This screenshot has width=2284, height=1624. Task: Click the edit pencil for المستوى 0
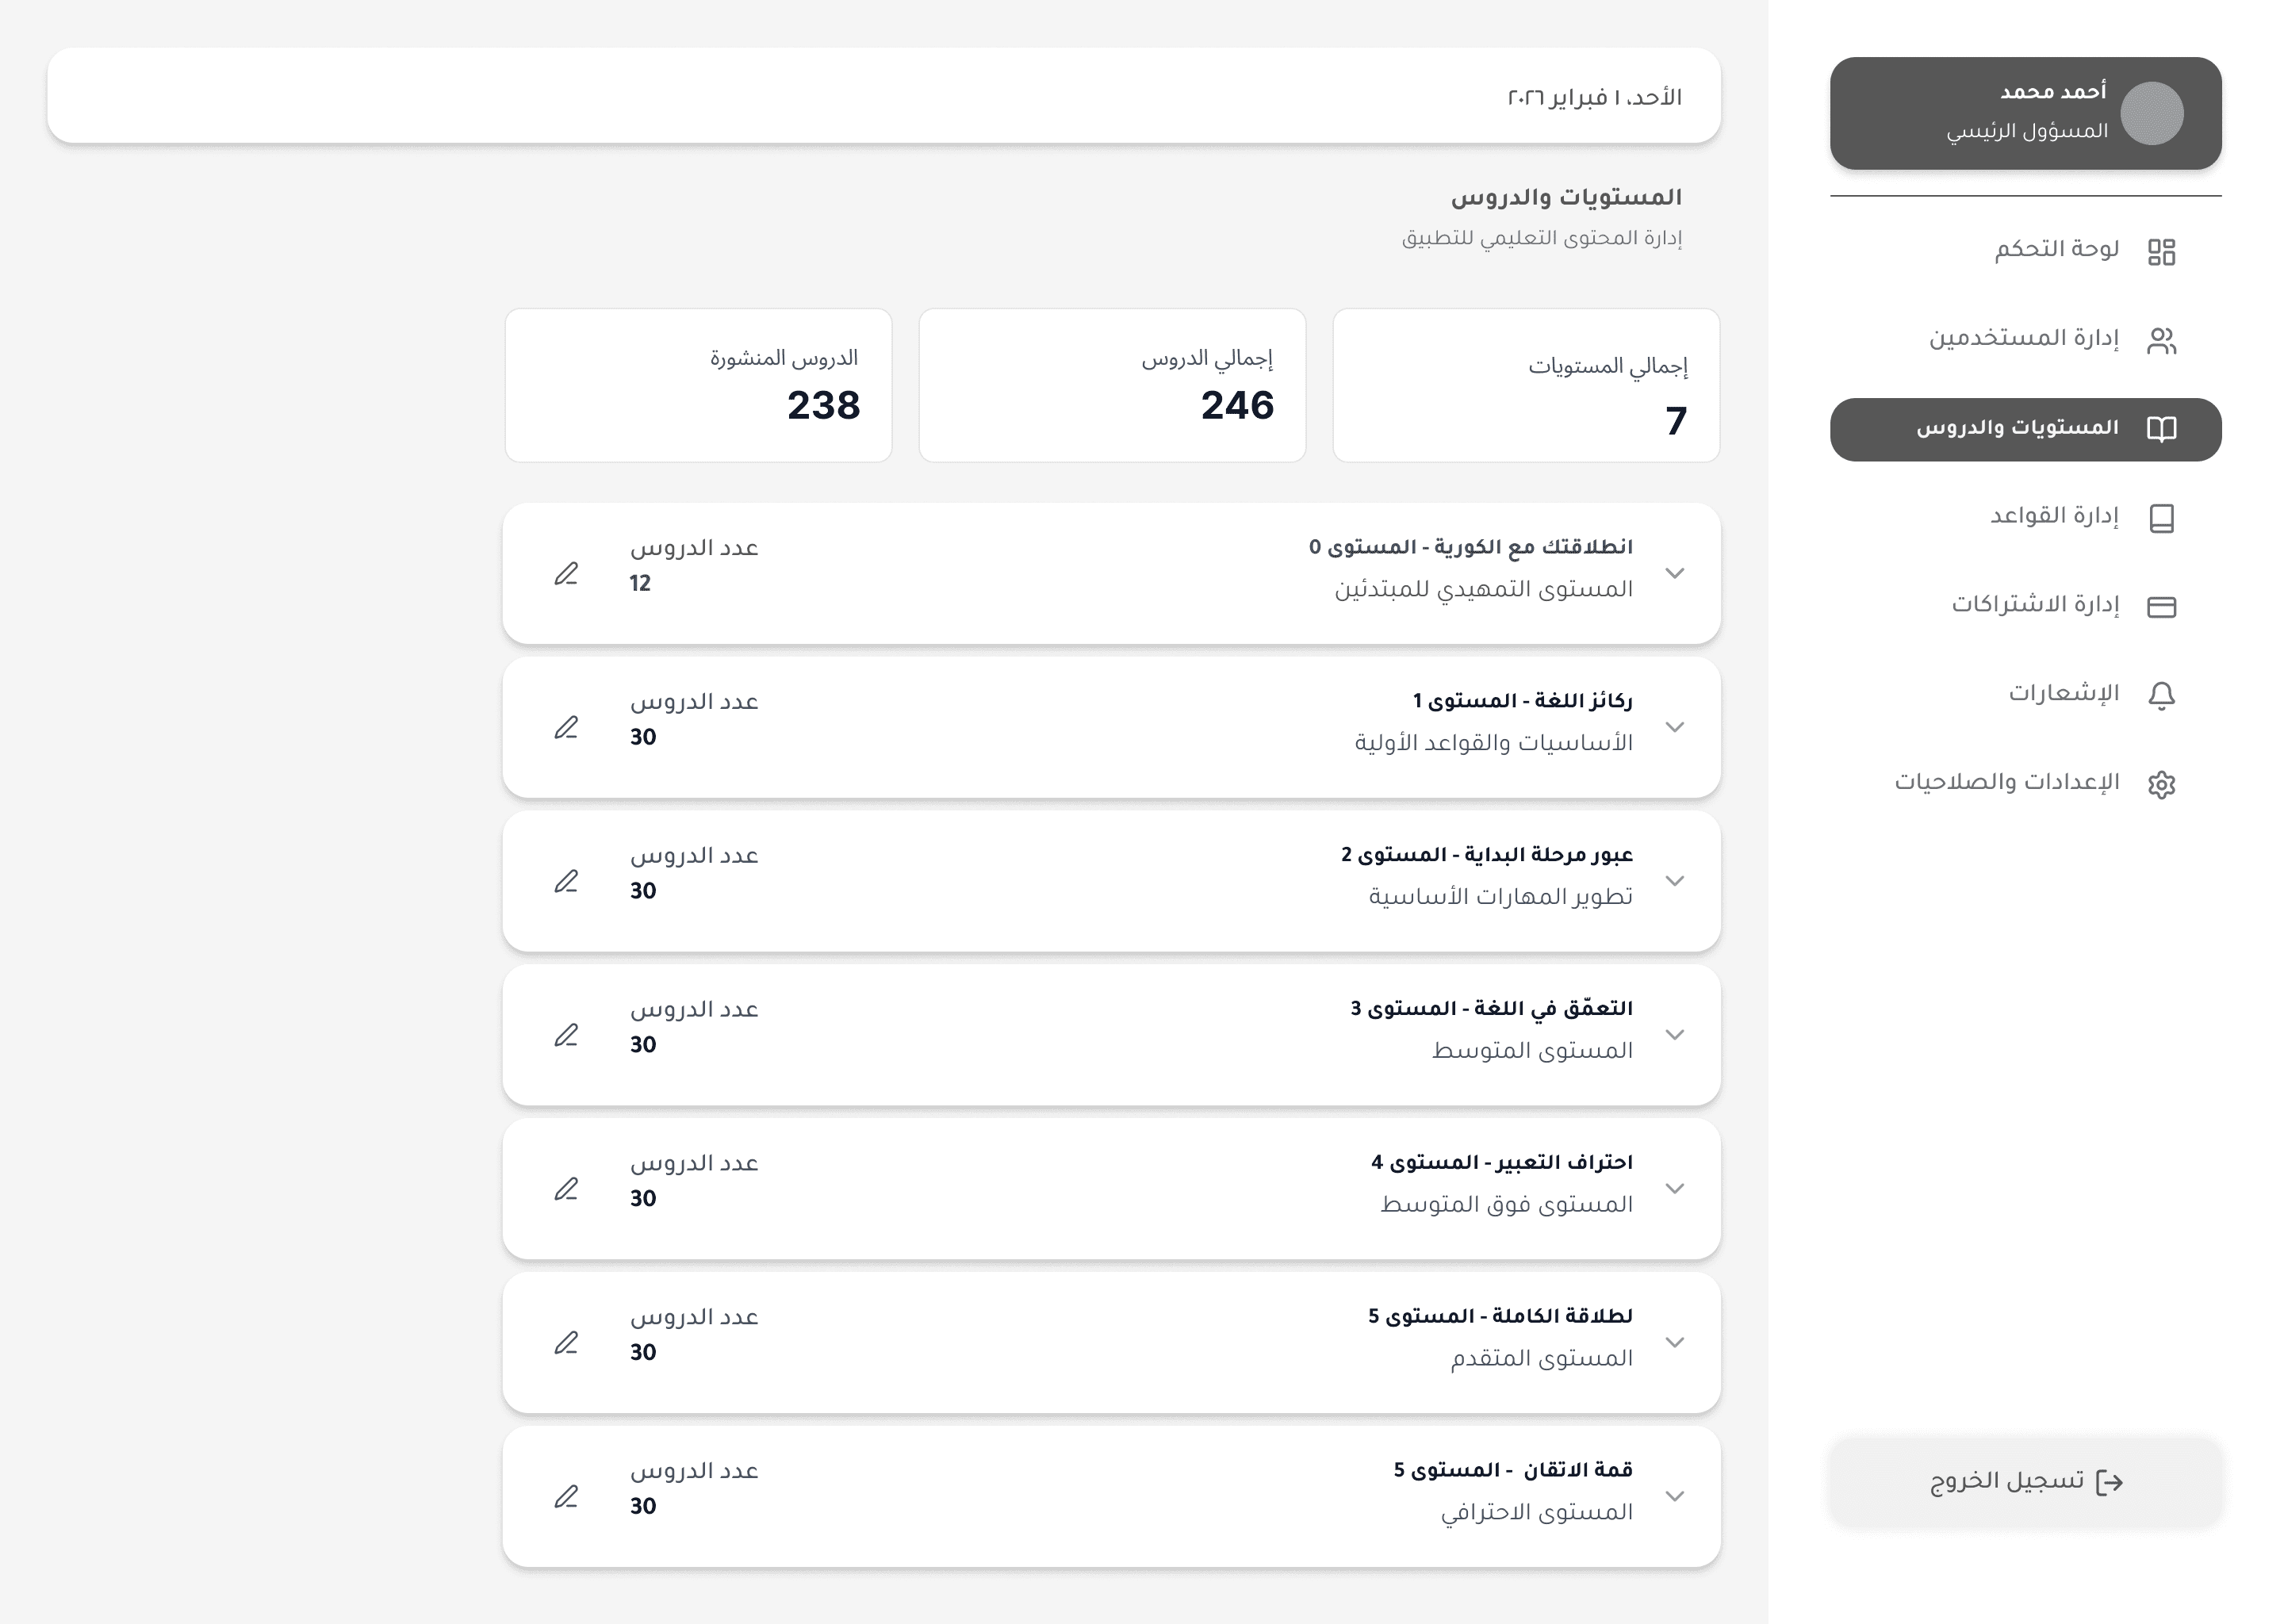pyautogui.click(x=566, y=573)
